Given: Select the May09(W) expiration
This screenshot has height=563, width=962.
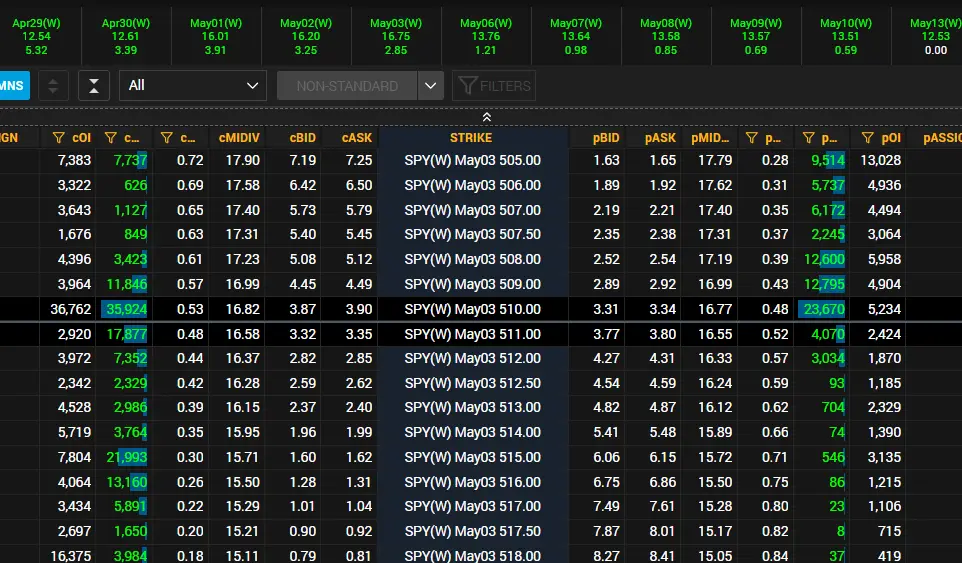Looking at the screenshot, I should tap(756, 36).
